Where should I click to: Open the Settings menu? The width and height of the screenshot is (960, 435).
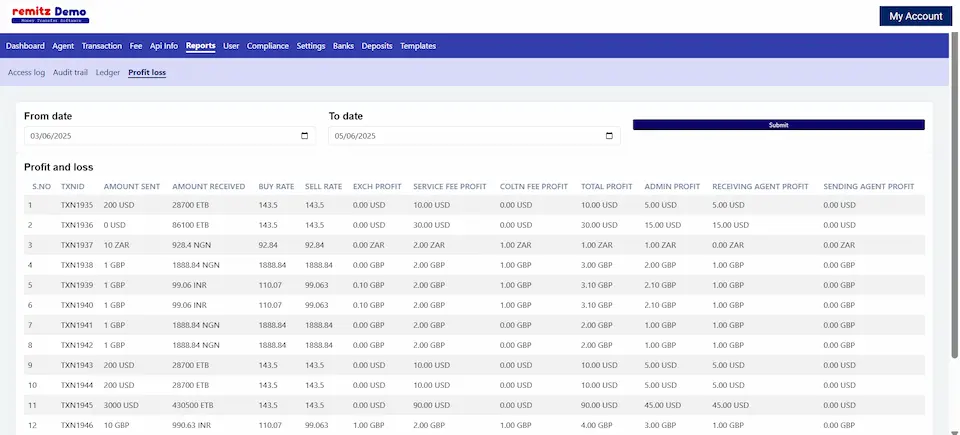(311, 46)
